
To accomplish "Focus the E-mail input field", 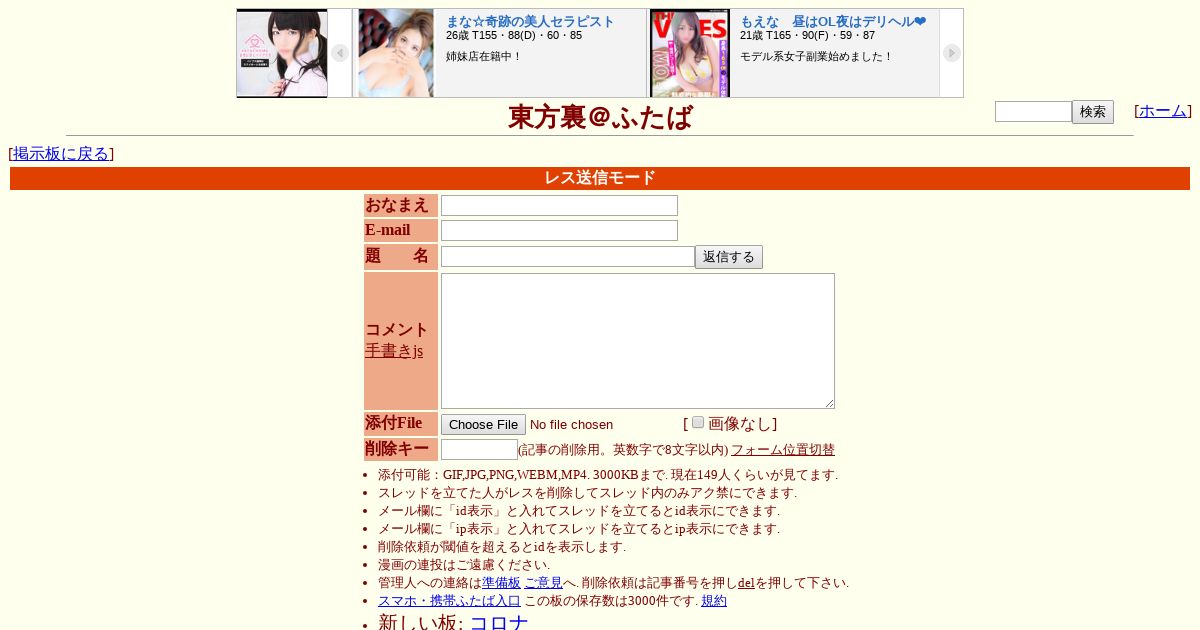I will pyautogui.click(x=559, y=231).
